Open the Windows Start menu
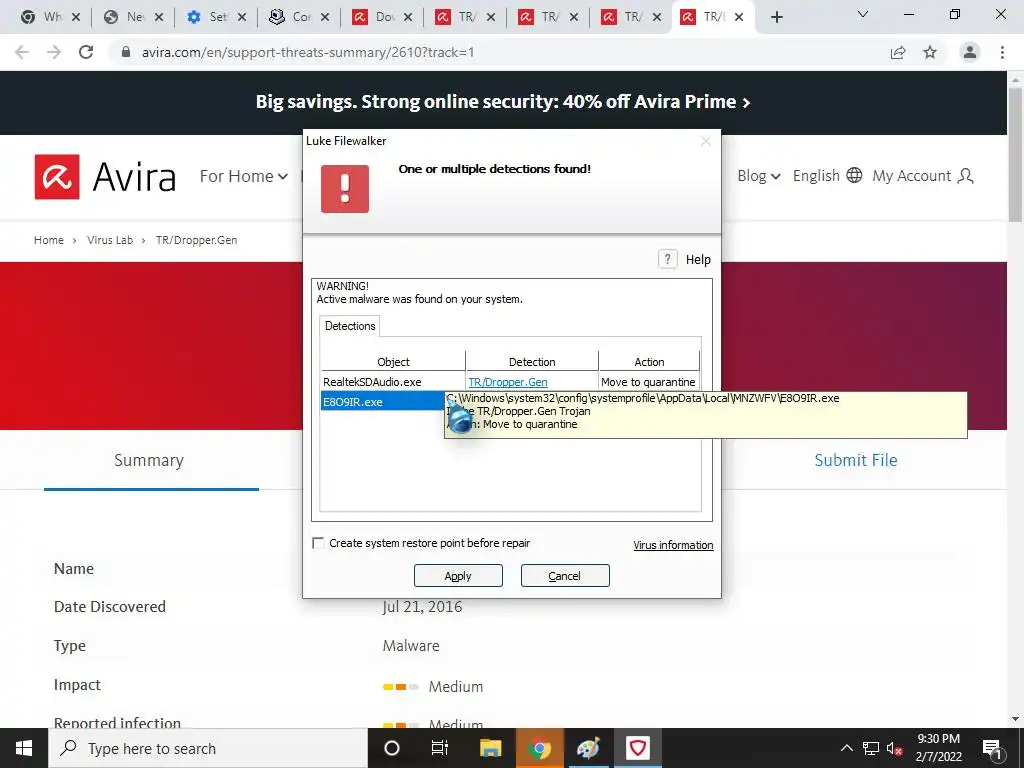 (24, 748)
